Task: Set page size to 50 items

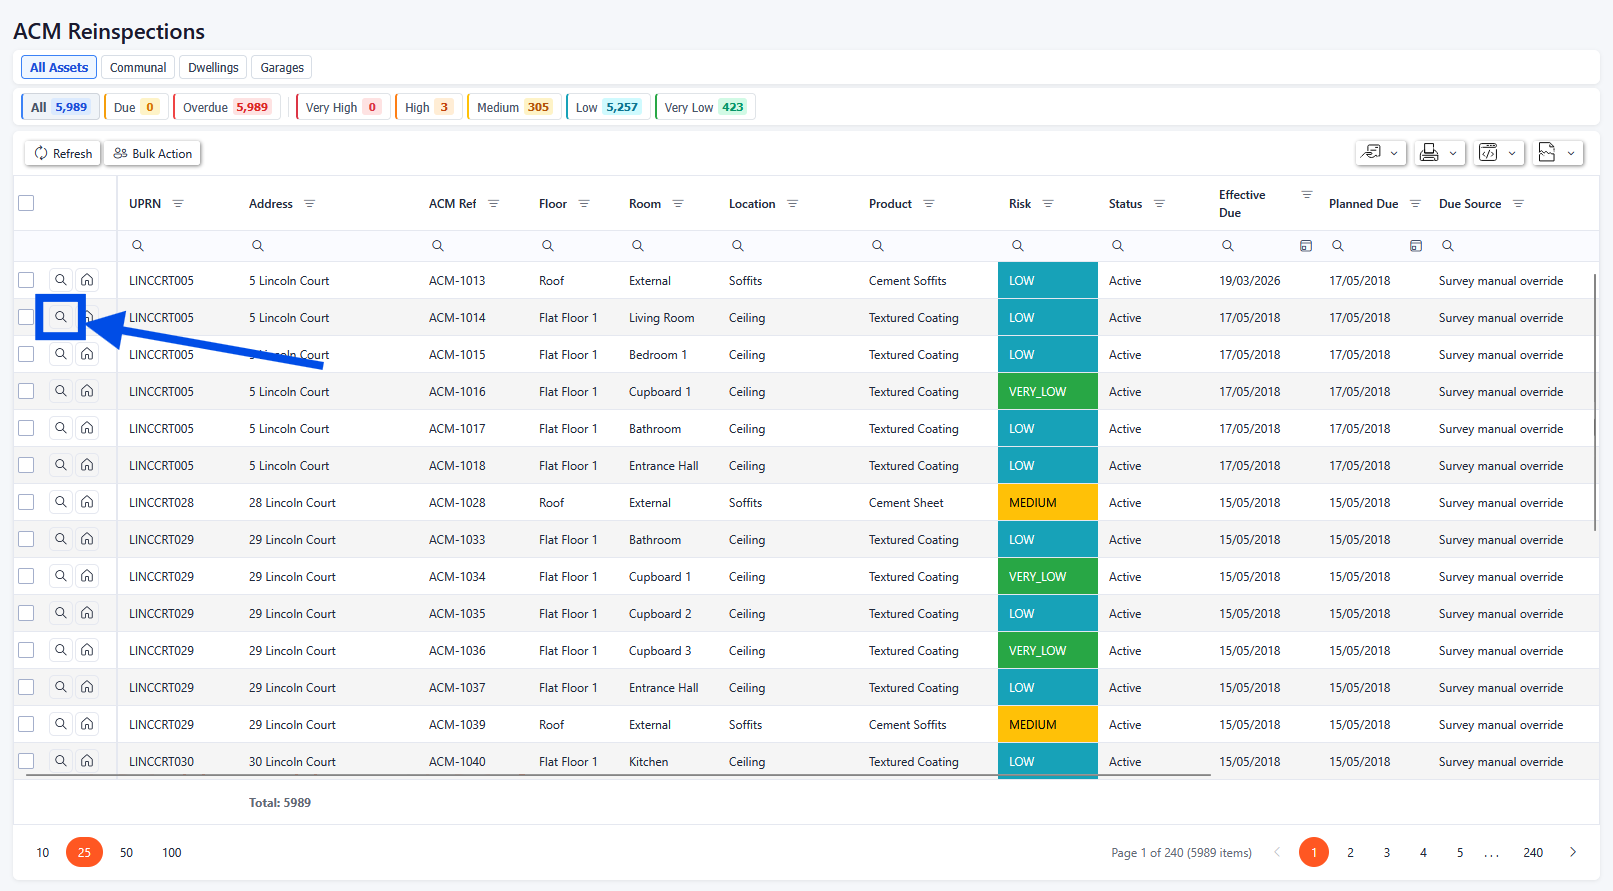Action: pos(126,852)
